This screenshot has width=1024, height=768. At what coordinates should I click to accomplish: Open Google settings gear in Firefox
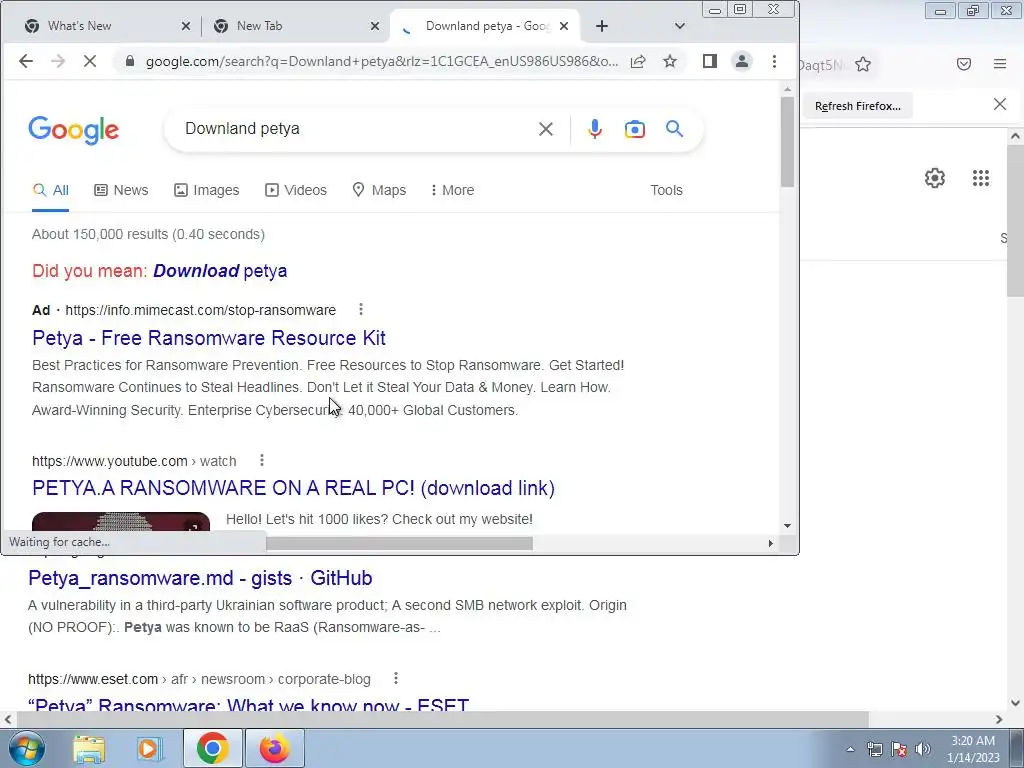[x=935, y=178]
